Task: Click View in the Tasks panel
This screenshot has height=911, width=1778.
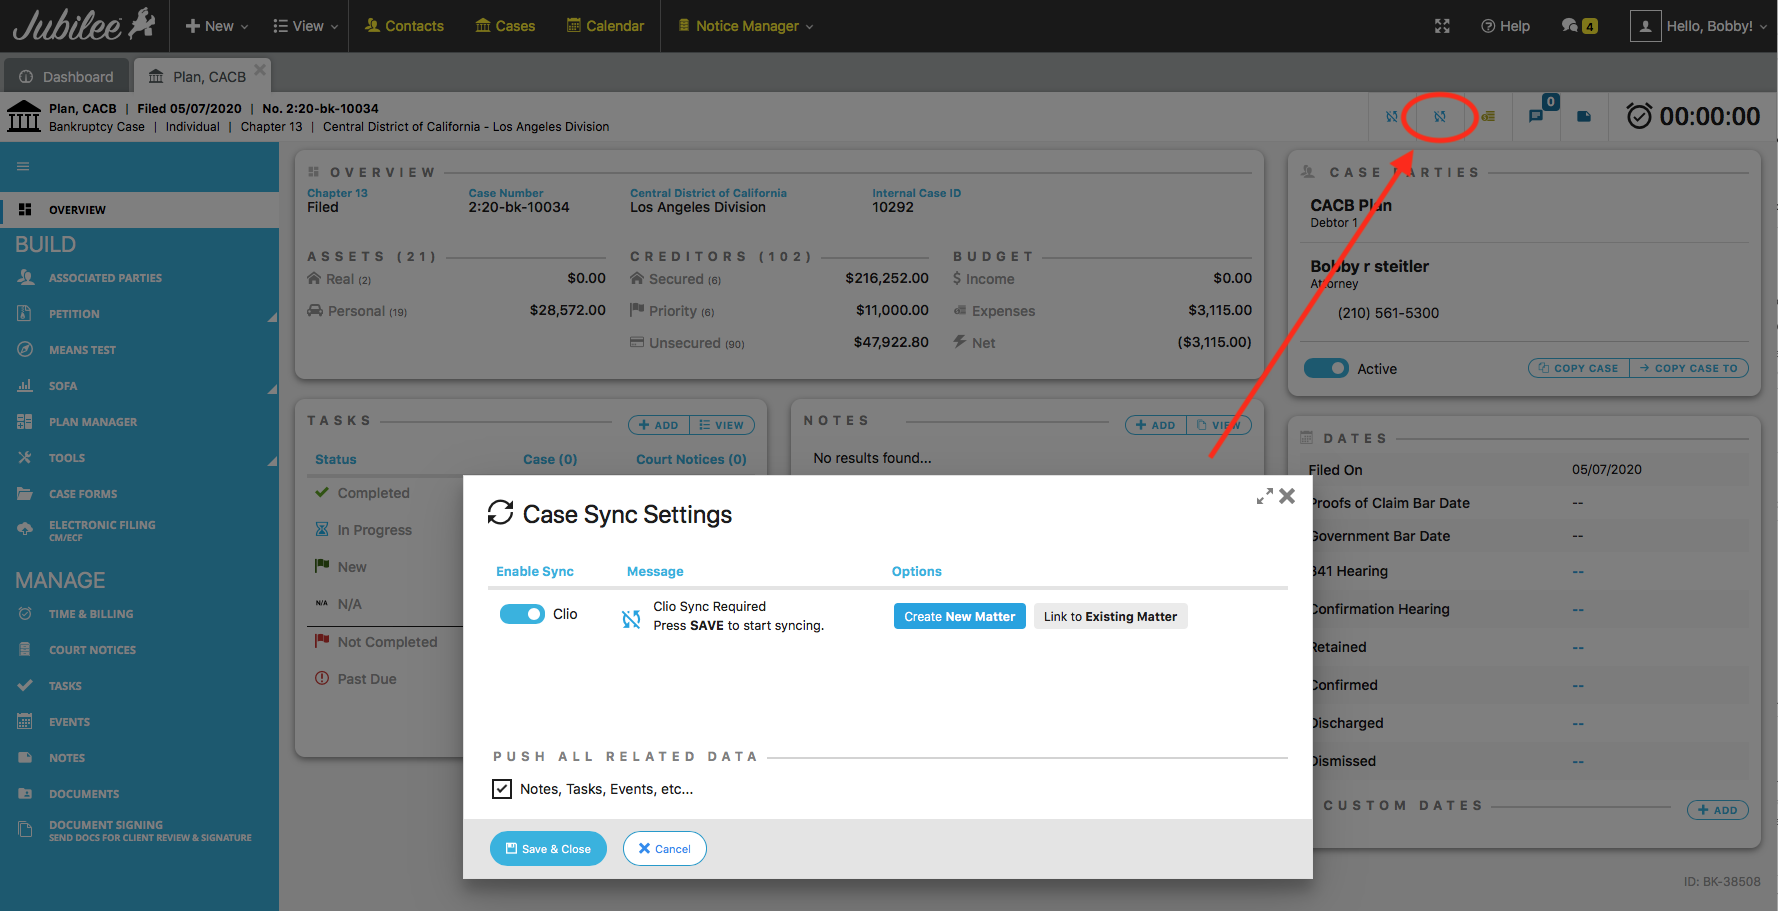Action: 722,425
